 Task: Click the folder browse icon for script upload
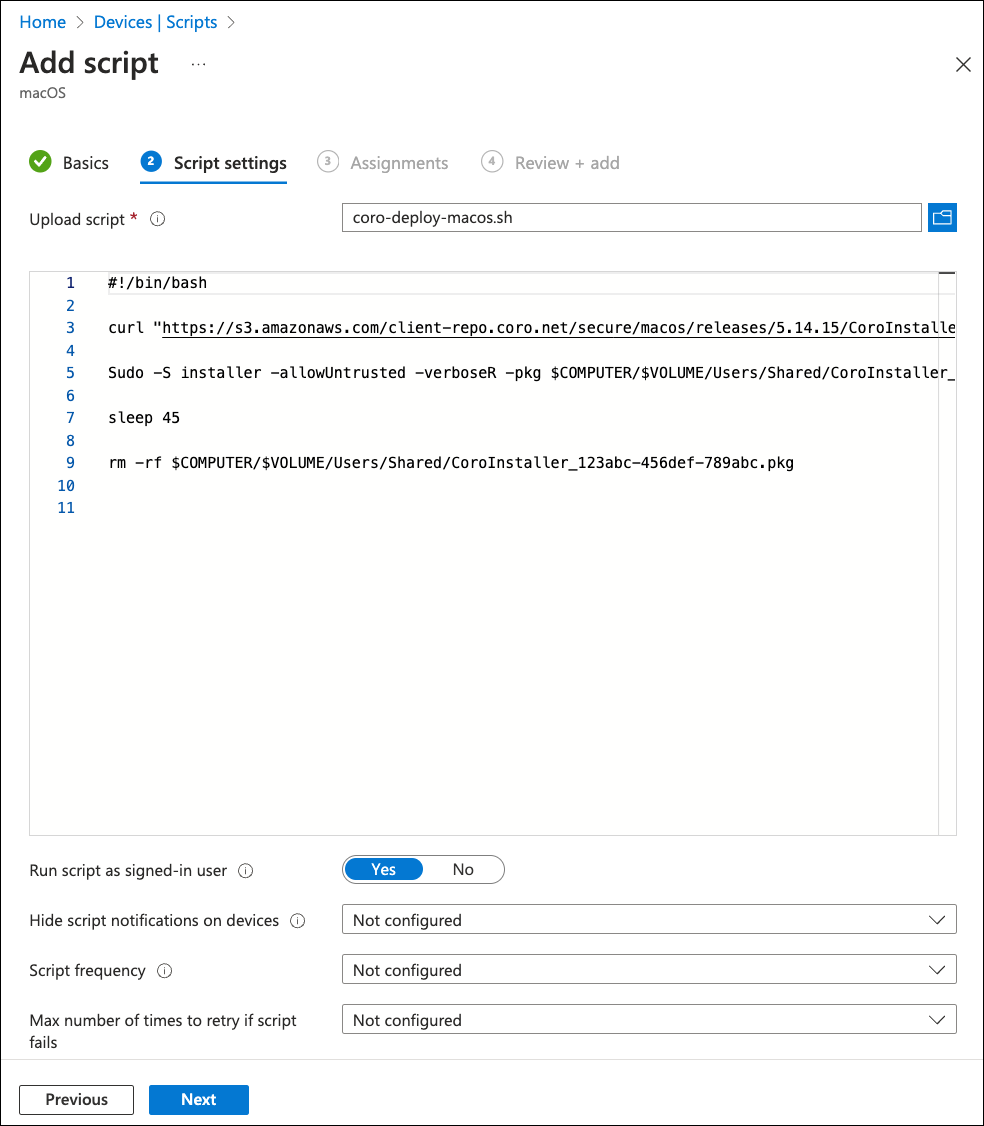click(x=942, y=217)
